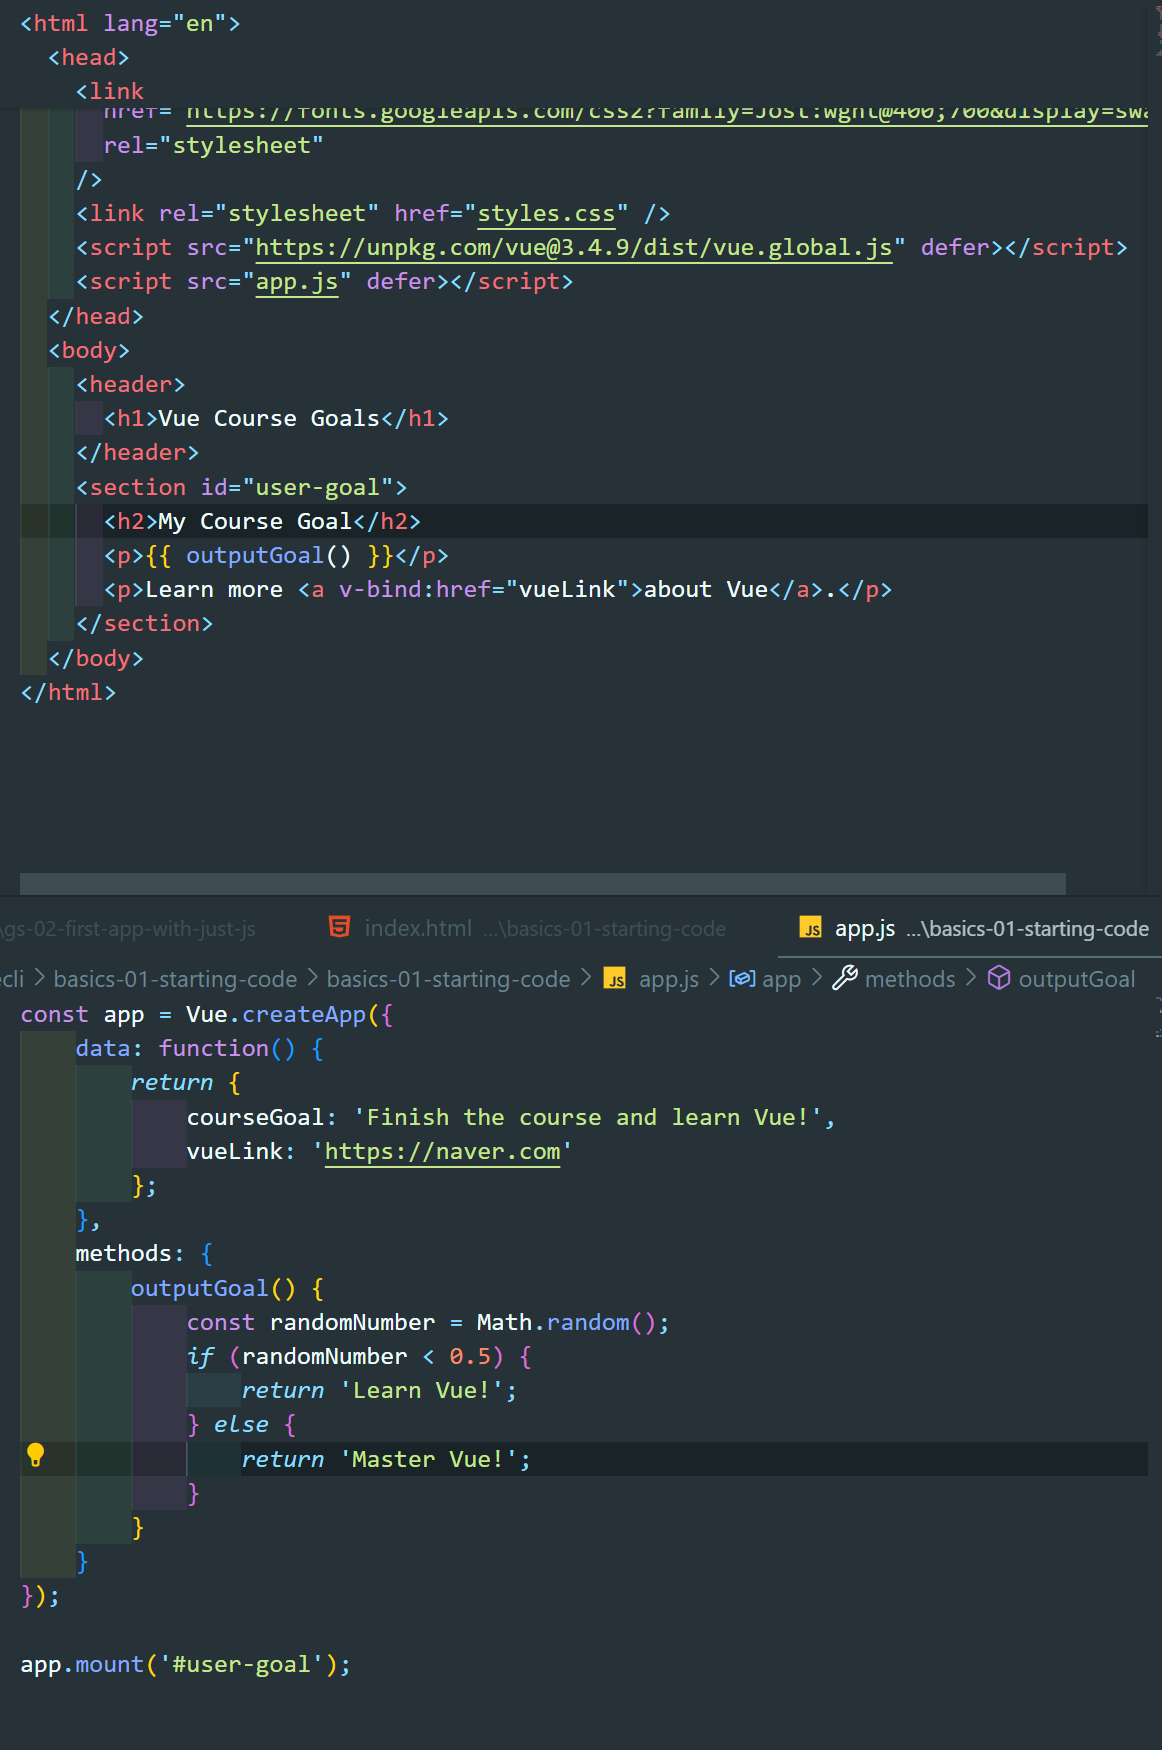
Task: Click the Math.random() call
Action: (x=565, y=1322)
